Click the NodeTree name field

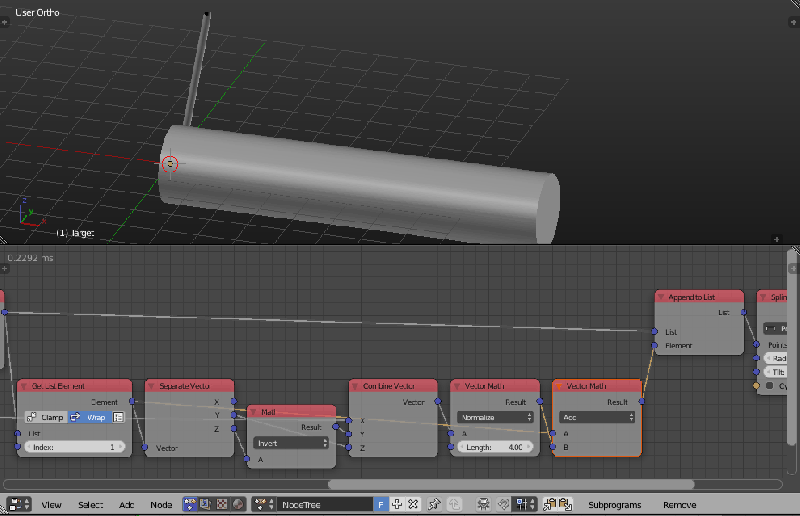(x=324, y=504)
